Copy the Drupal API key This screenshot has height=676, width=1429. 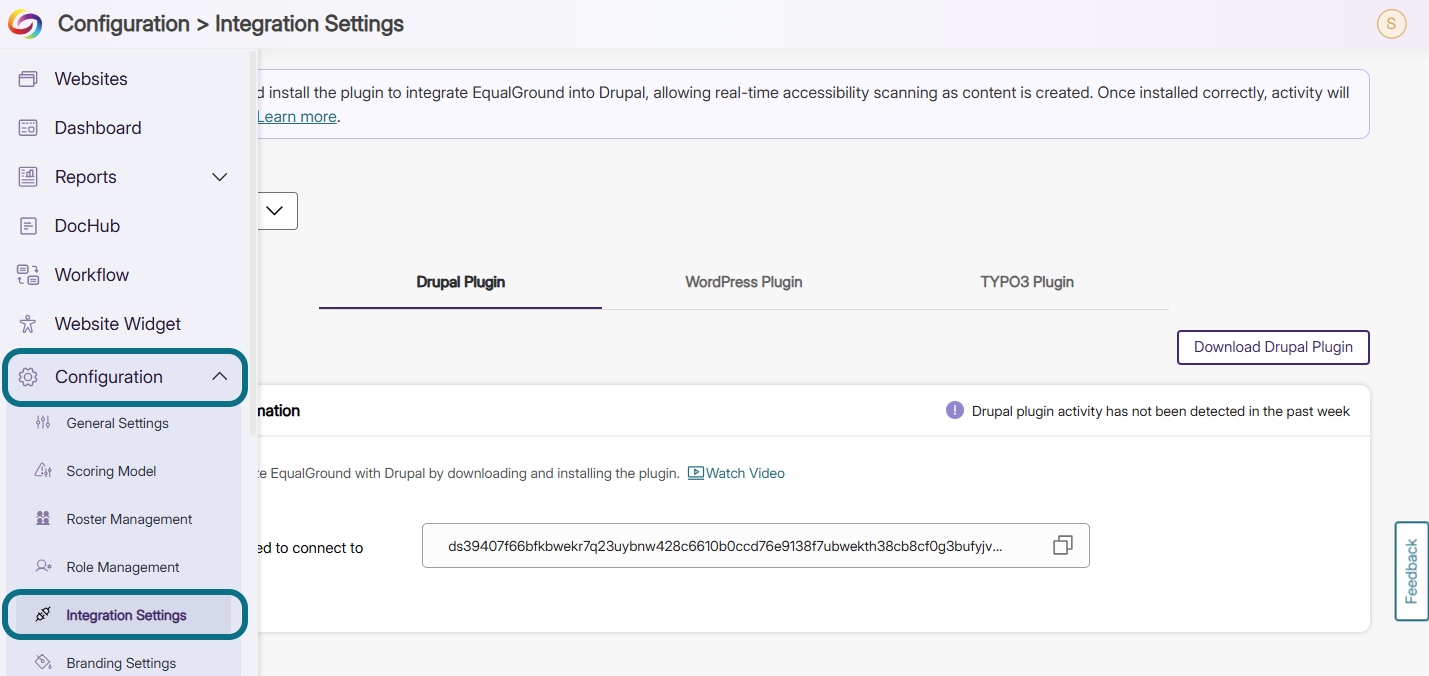1063,546
